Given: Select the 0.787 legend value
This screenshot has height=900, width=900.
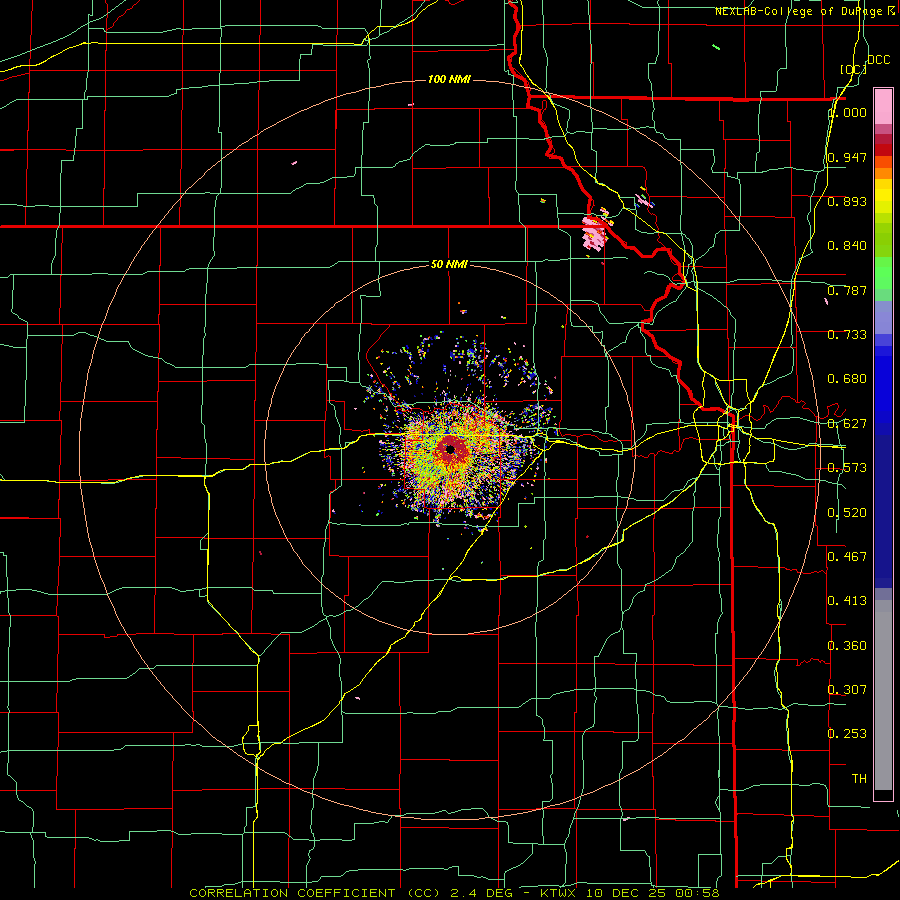Looking at the screenshot, I should (x=847, y=290).
